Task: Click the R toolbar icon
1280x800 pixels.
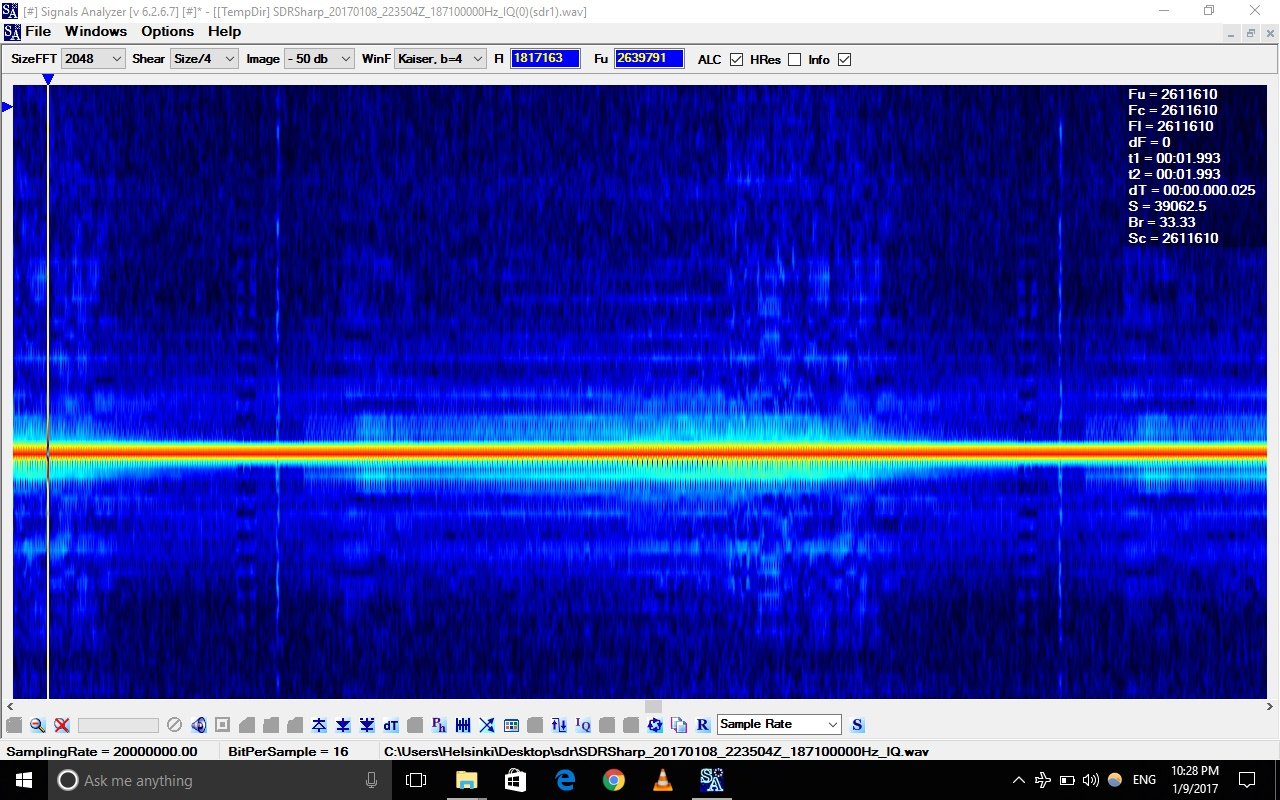Action: pyautogui.click(x=703, y=725)
